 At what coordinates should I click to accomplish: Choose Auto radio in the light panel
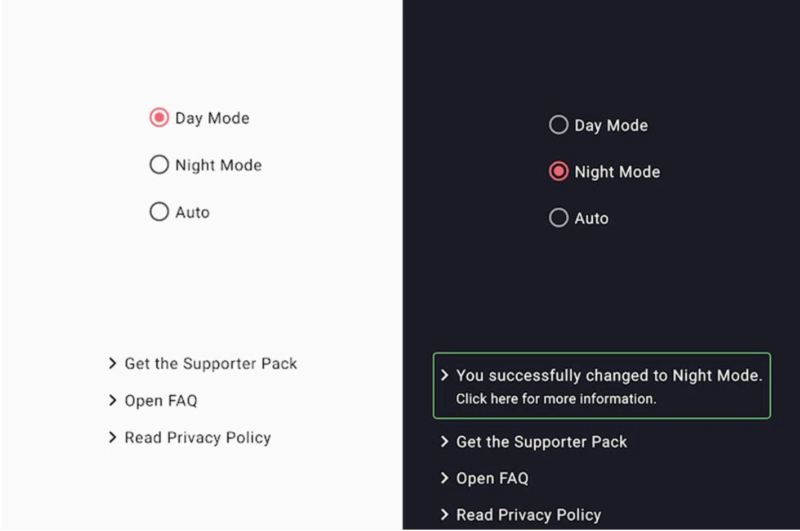coord(158,212)
